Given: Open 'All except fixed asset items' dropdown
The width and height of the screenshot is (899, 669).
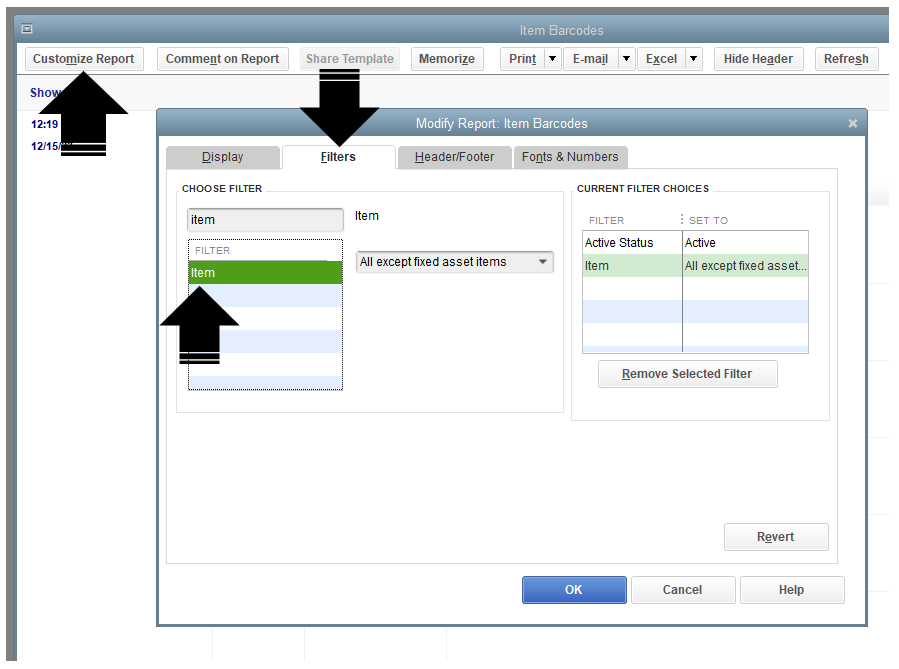Looking at the screenshot, I should (x=455, y=262).
